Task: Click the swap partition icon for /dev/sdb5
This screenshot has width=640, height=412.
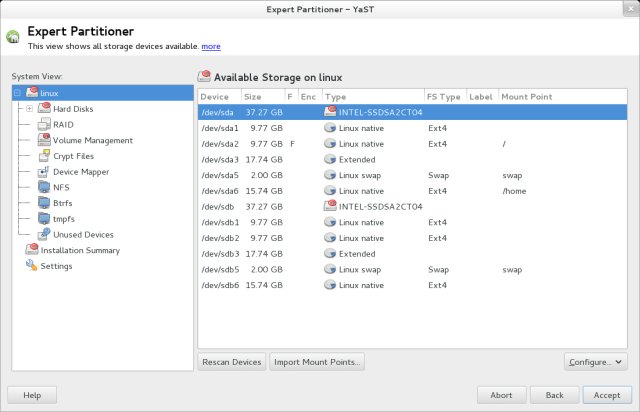Action: (330, 269)
